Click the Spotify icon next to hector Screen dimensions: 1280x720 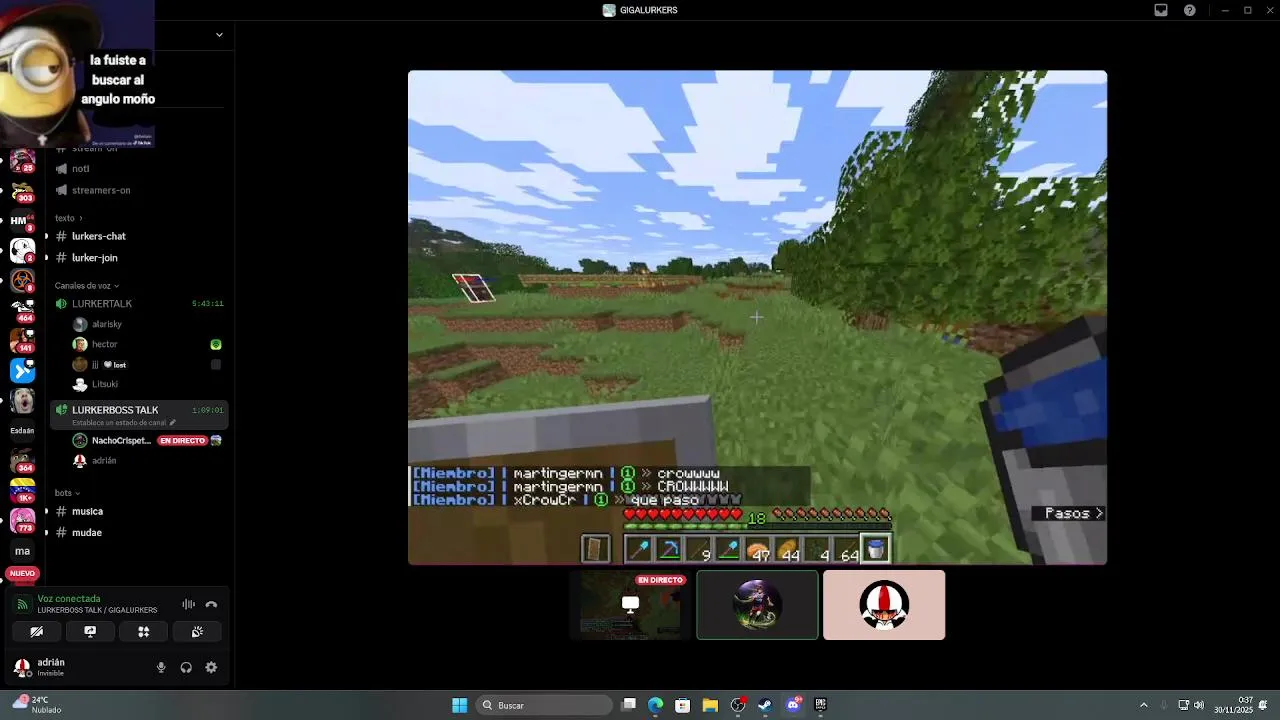(x=216, y=344)
